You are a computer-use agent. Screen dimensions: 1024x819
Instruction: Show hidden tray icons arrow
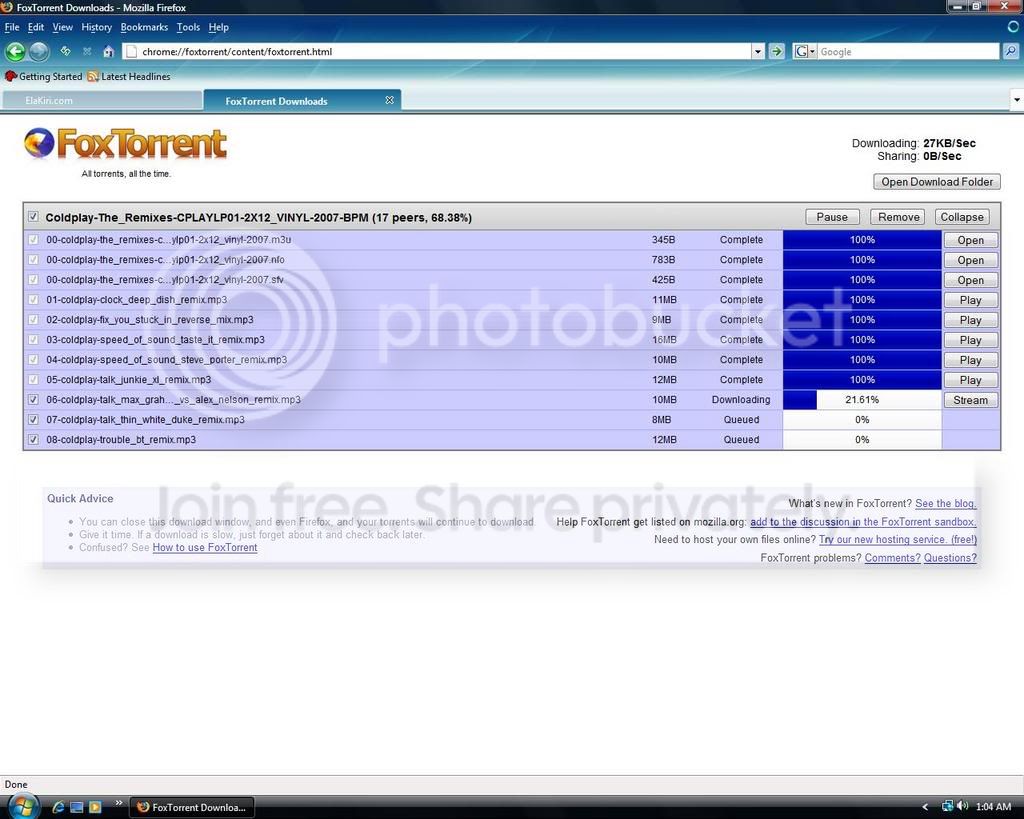[925, 807]
